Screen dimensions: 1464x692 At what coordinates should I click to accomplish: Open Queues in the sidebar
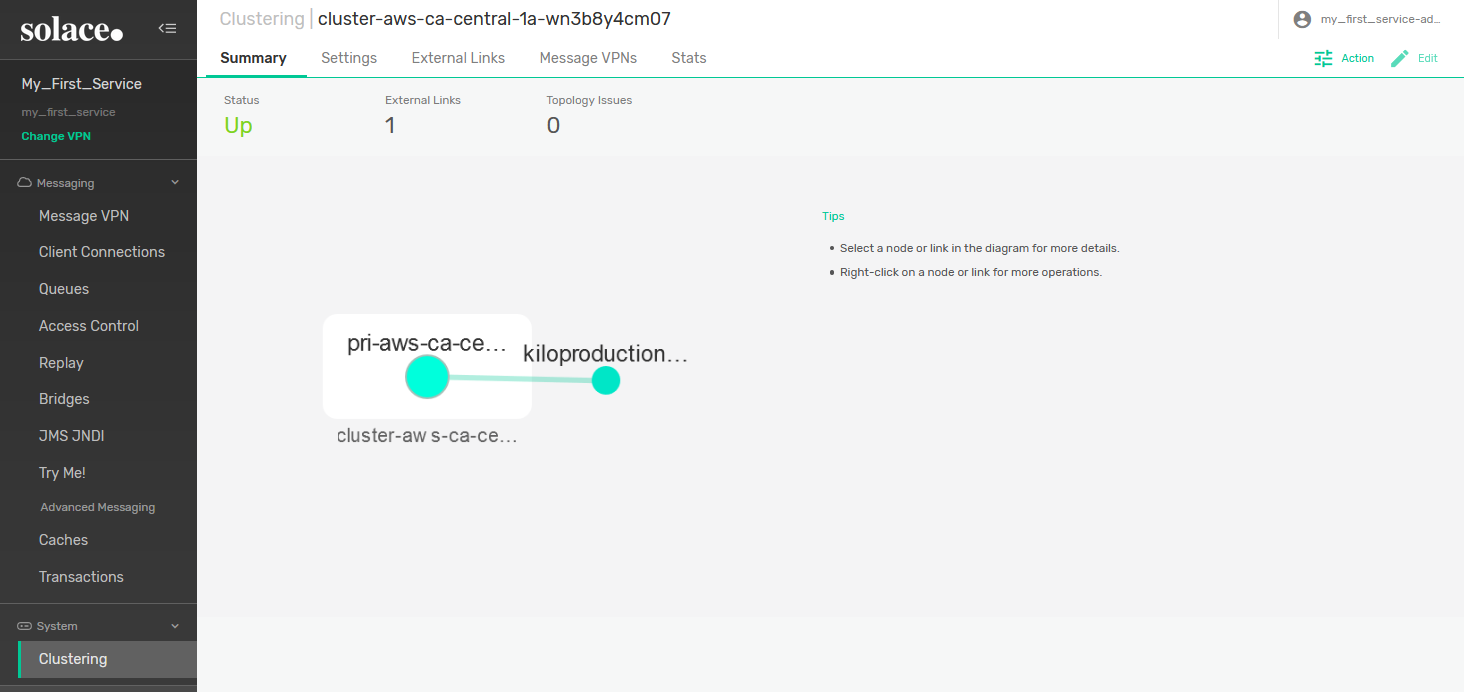[64, 289]
